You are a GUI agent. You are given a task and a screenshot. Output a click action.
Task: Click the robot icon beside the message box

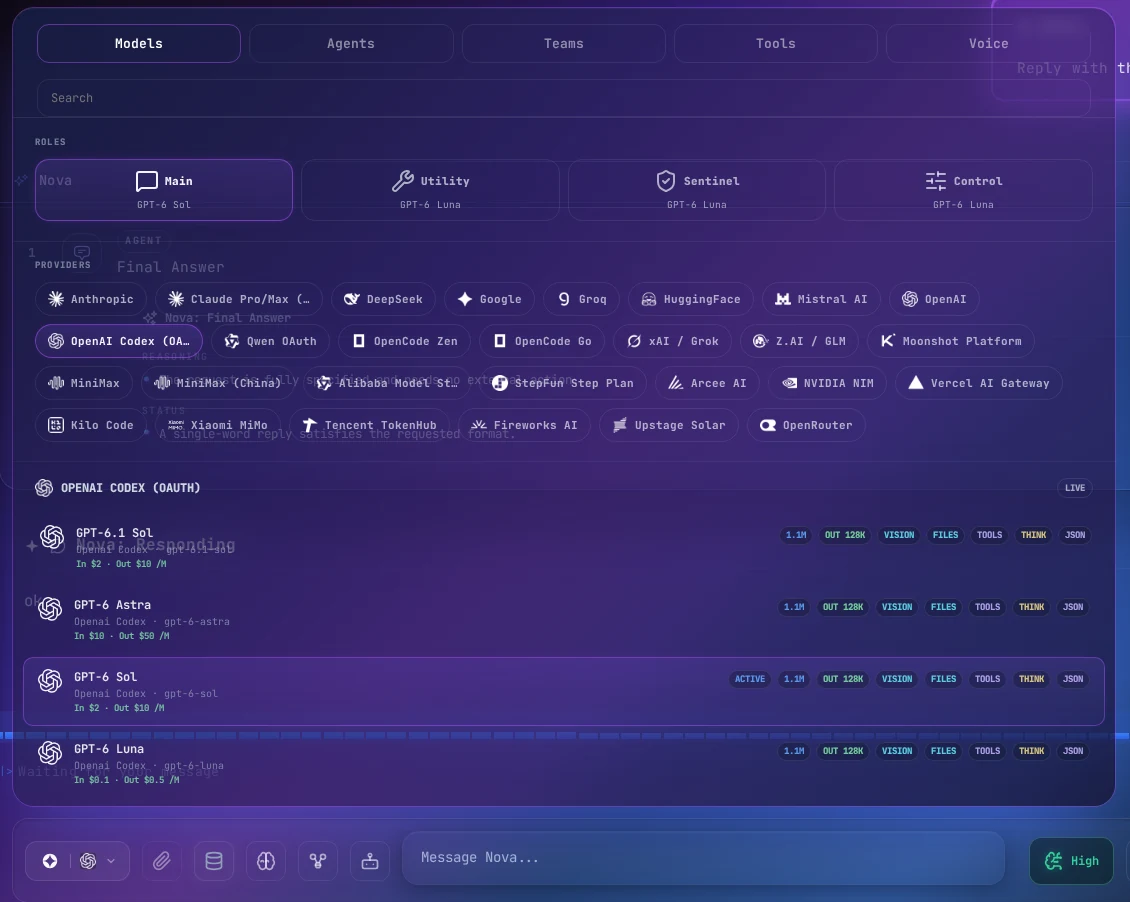(370, 861)
